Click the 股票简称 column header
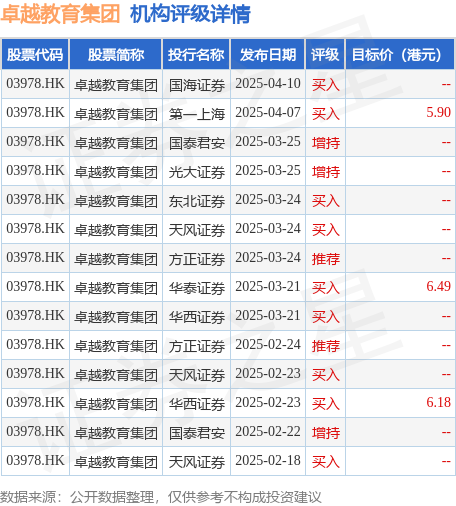Viewport: 456px width, 506px height. tap(116, 54)
